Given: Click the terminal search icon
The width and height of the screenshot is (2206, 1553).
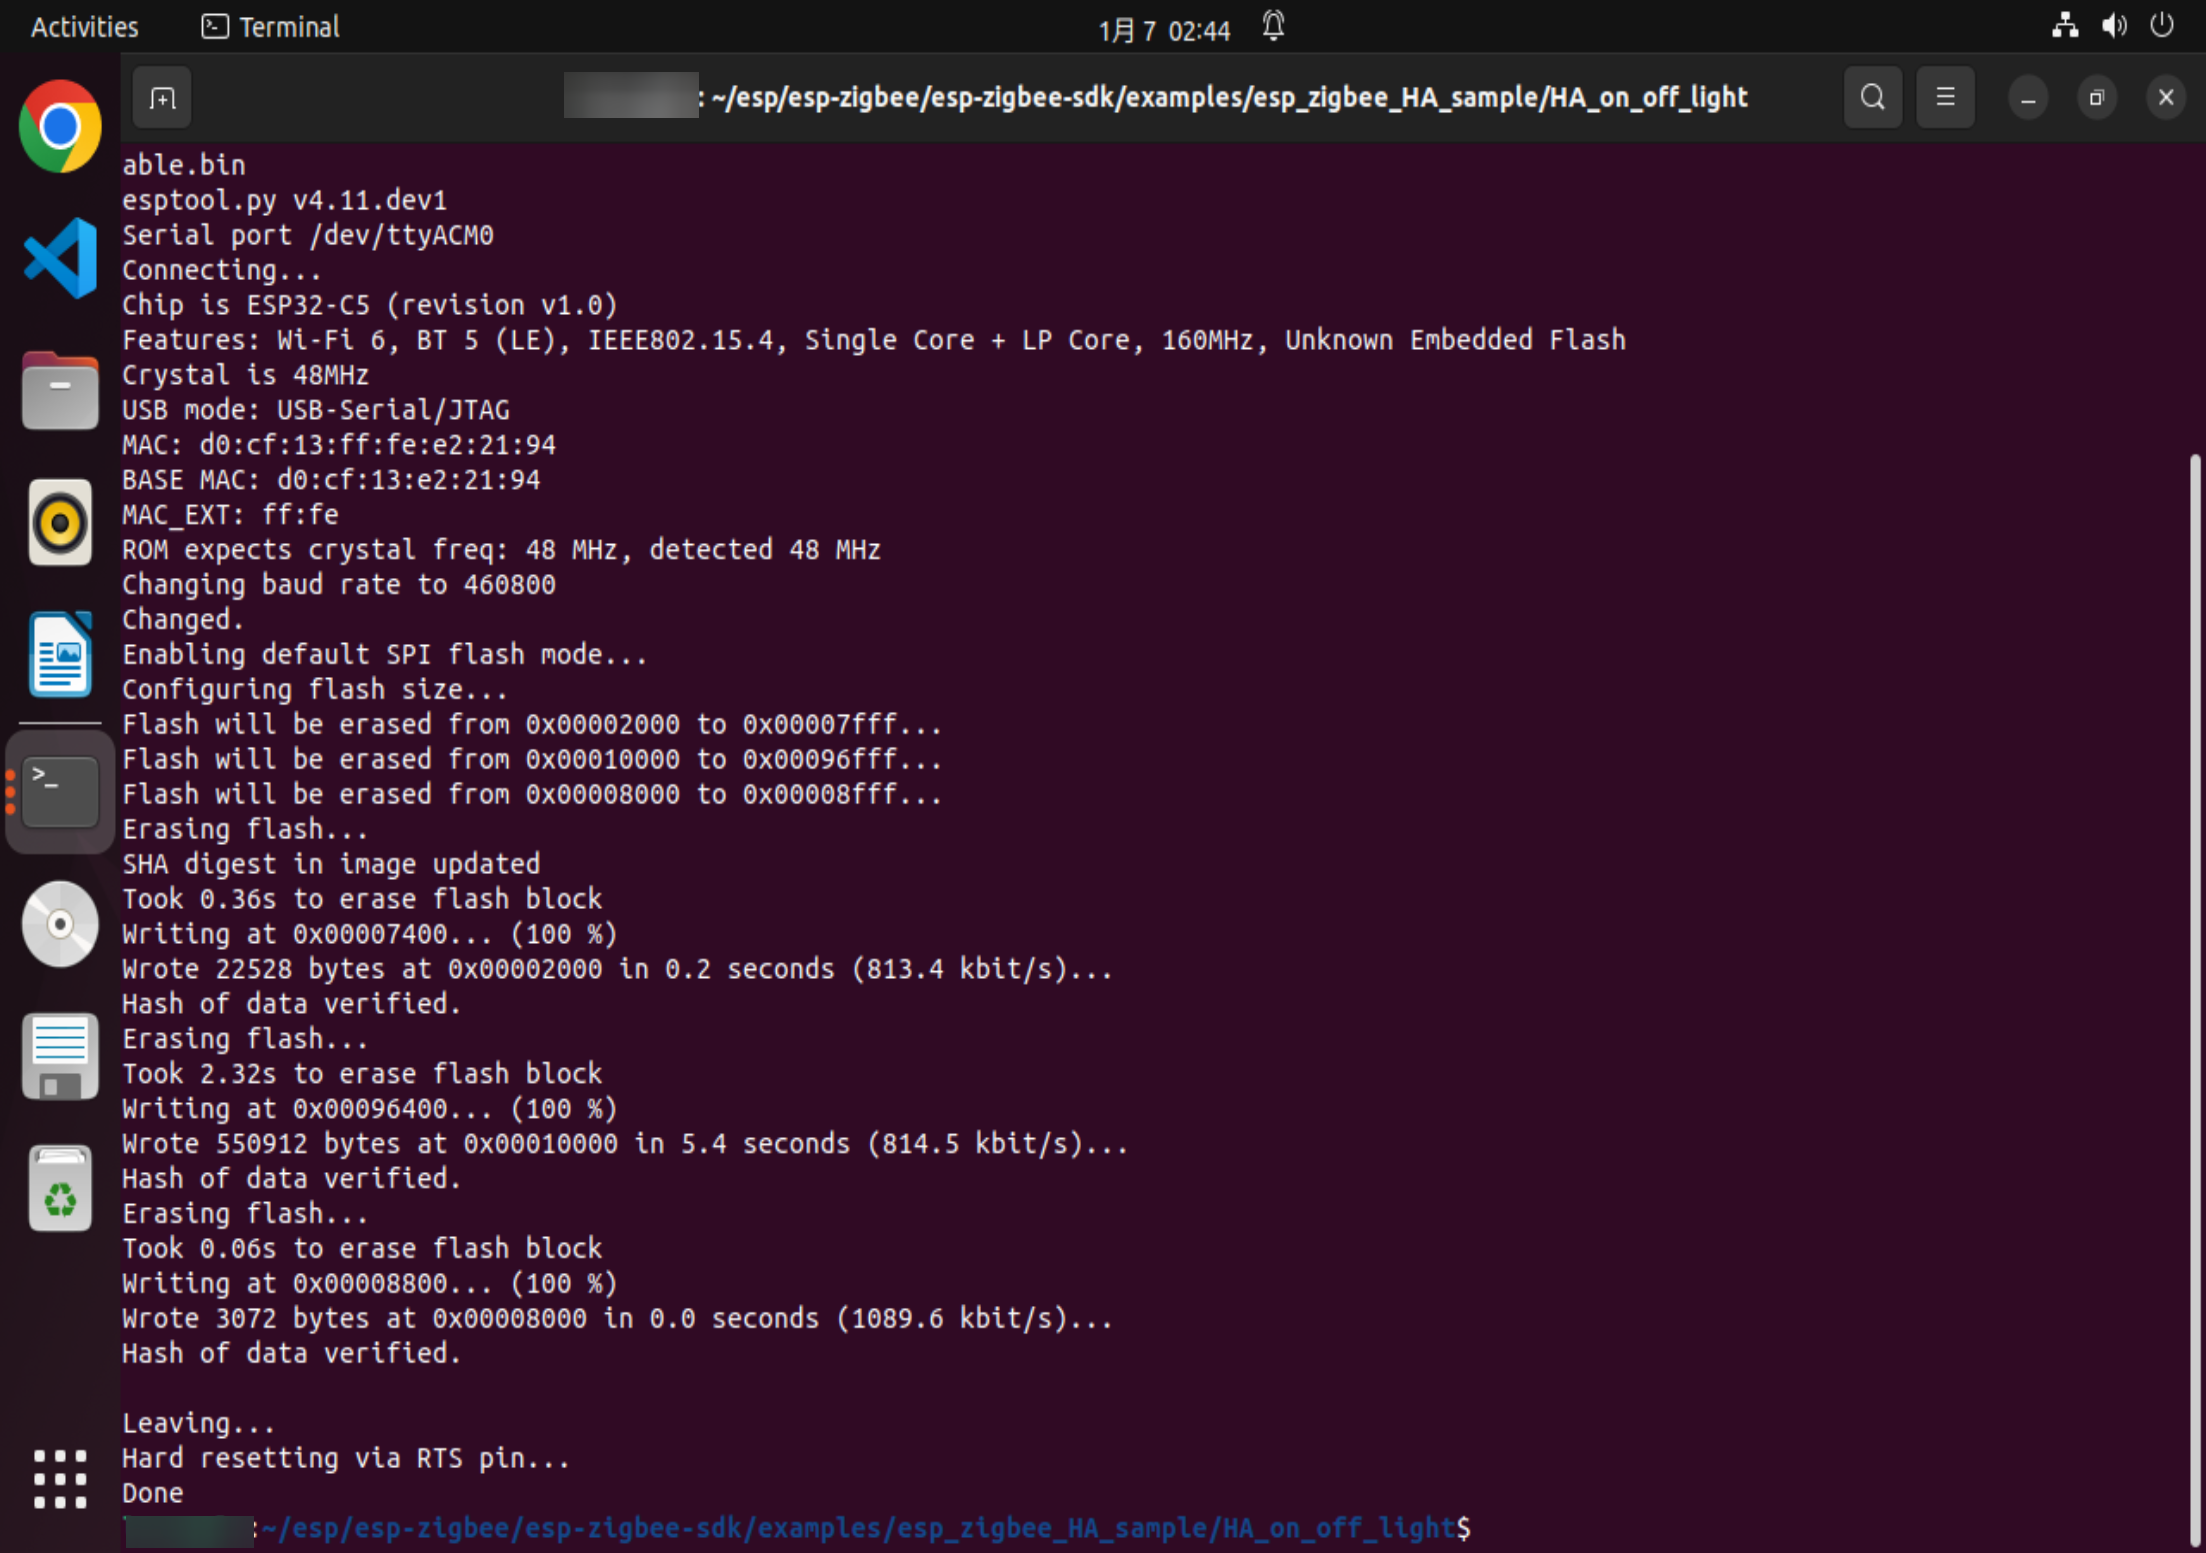Looking at the screenshot, I should click(1872, 98).
